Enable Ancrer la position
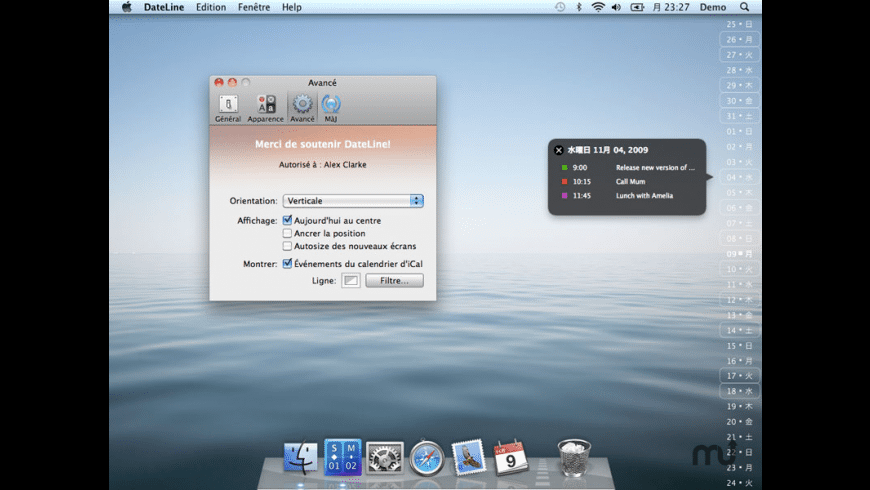Screen dimensions: 870x490 click(x=287, y=233)
